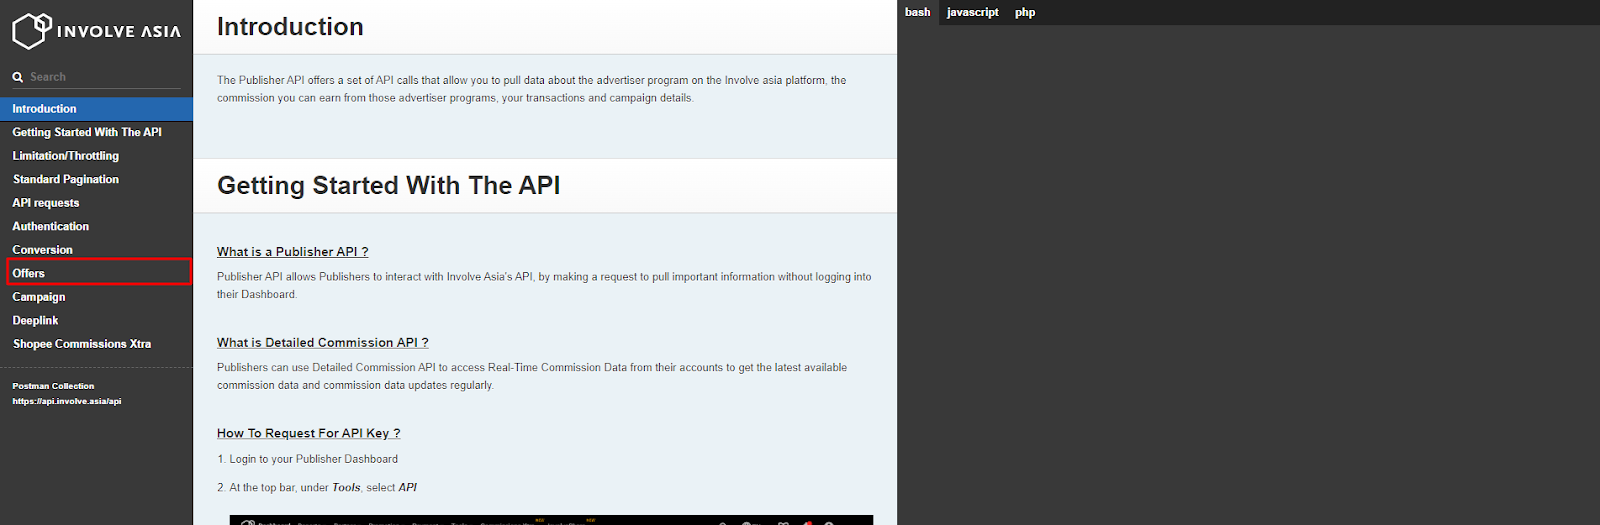
Task: Select Shopee Commissions Xtra
Action: (x=82, y=344)
